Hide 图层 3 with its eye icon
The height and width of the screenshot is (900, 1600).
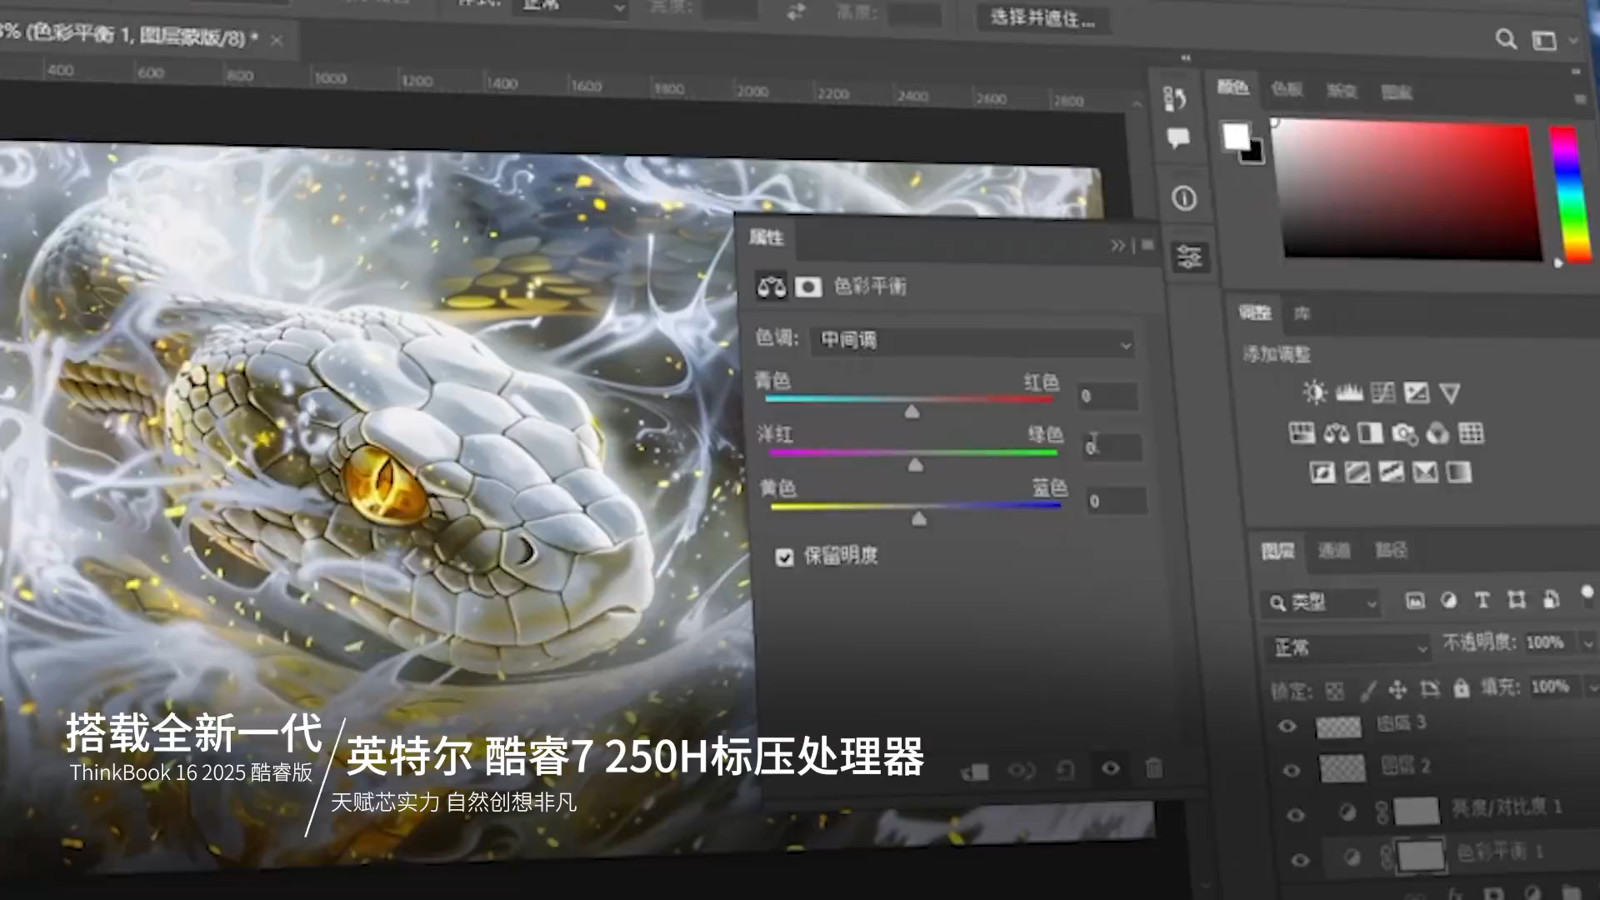(x=1287, y=726)
